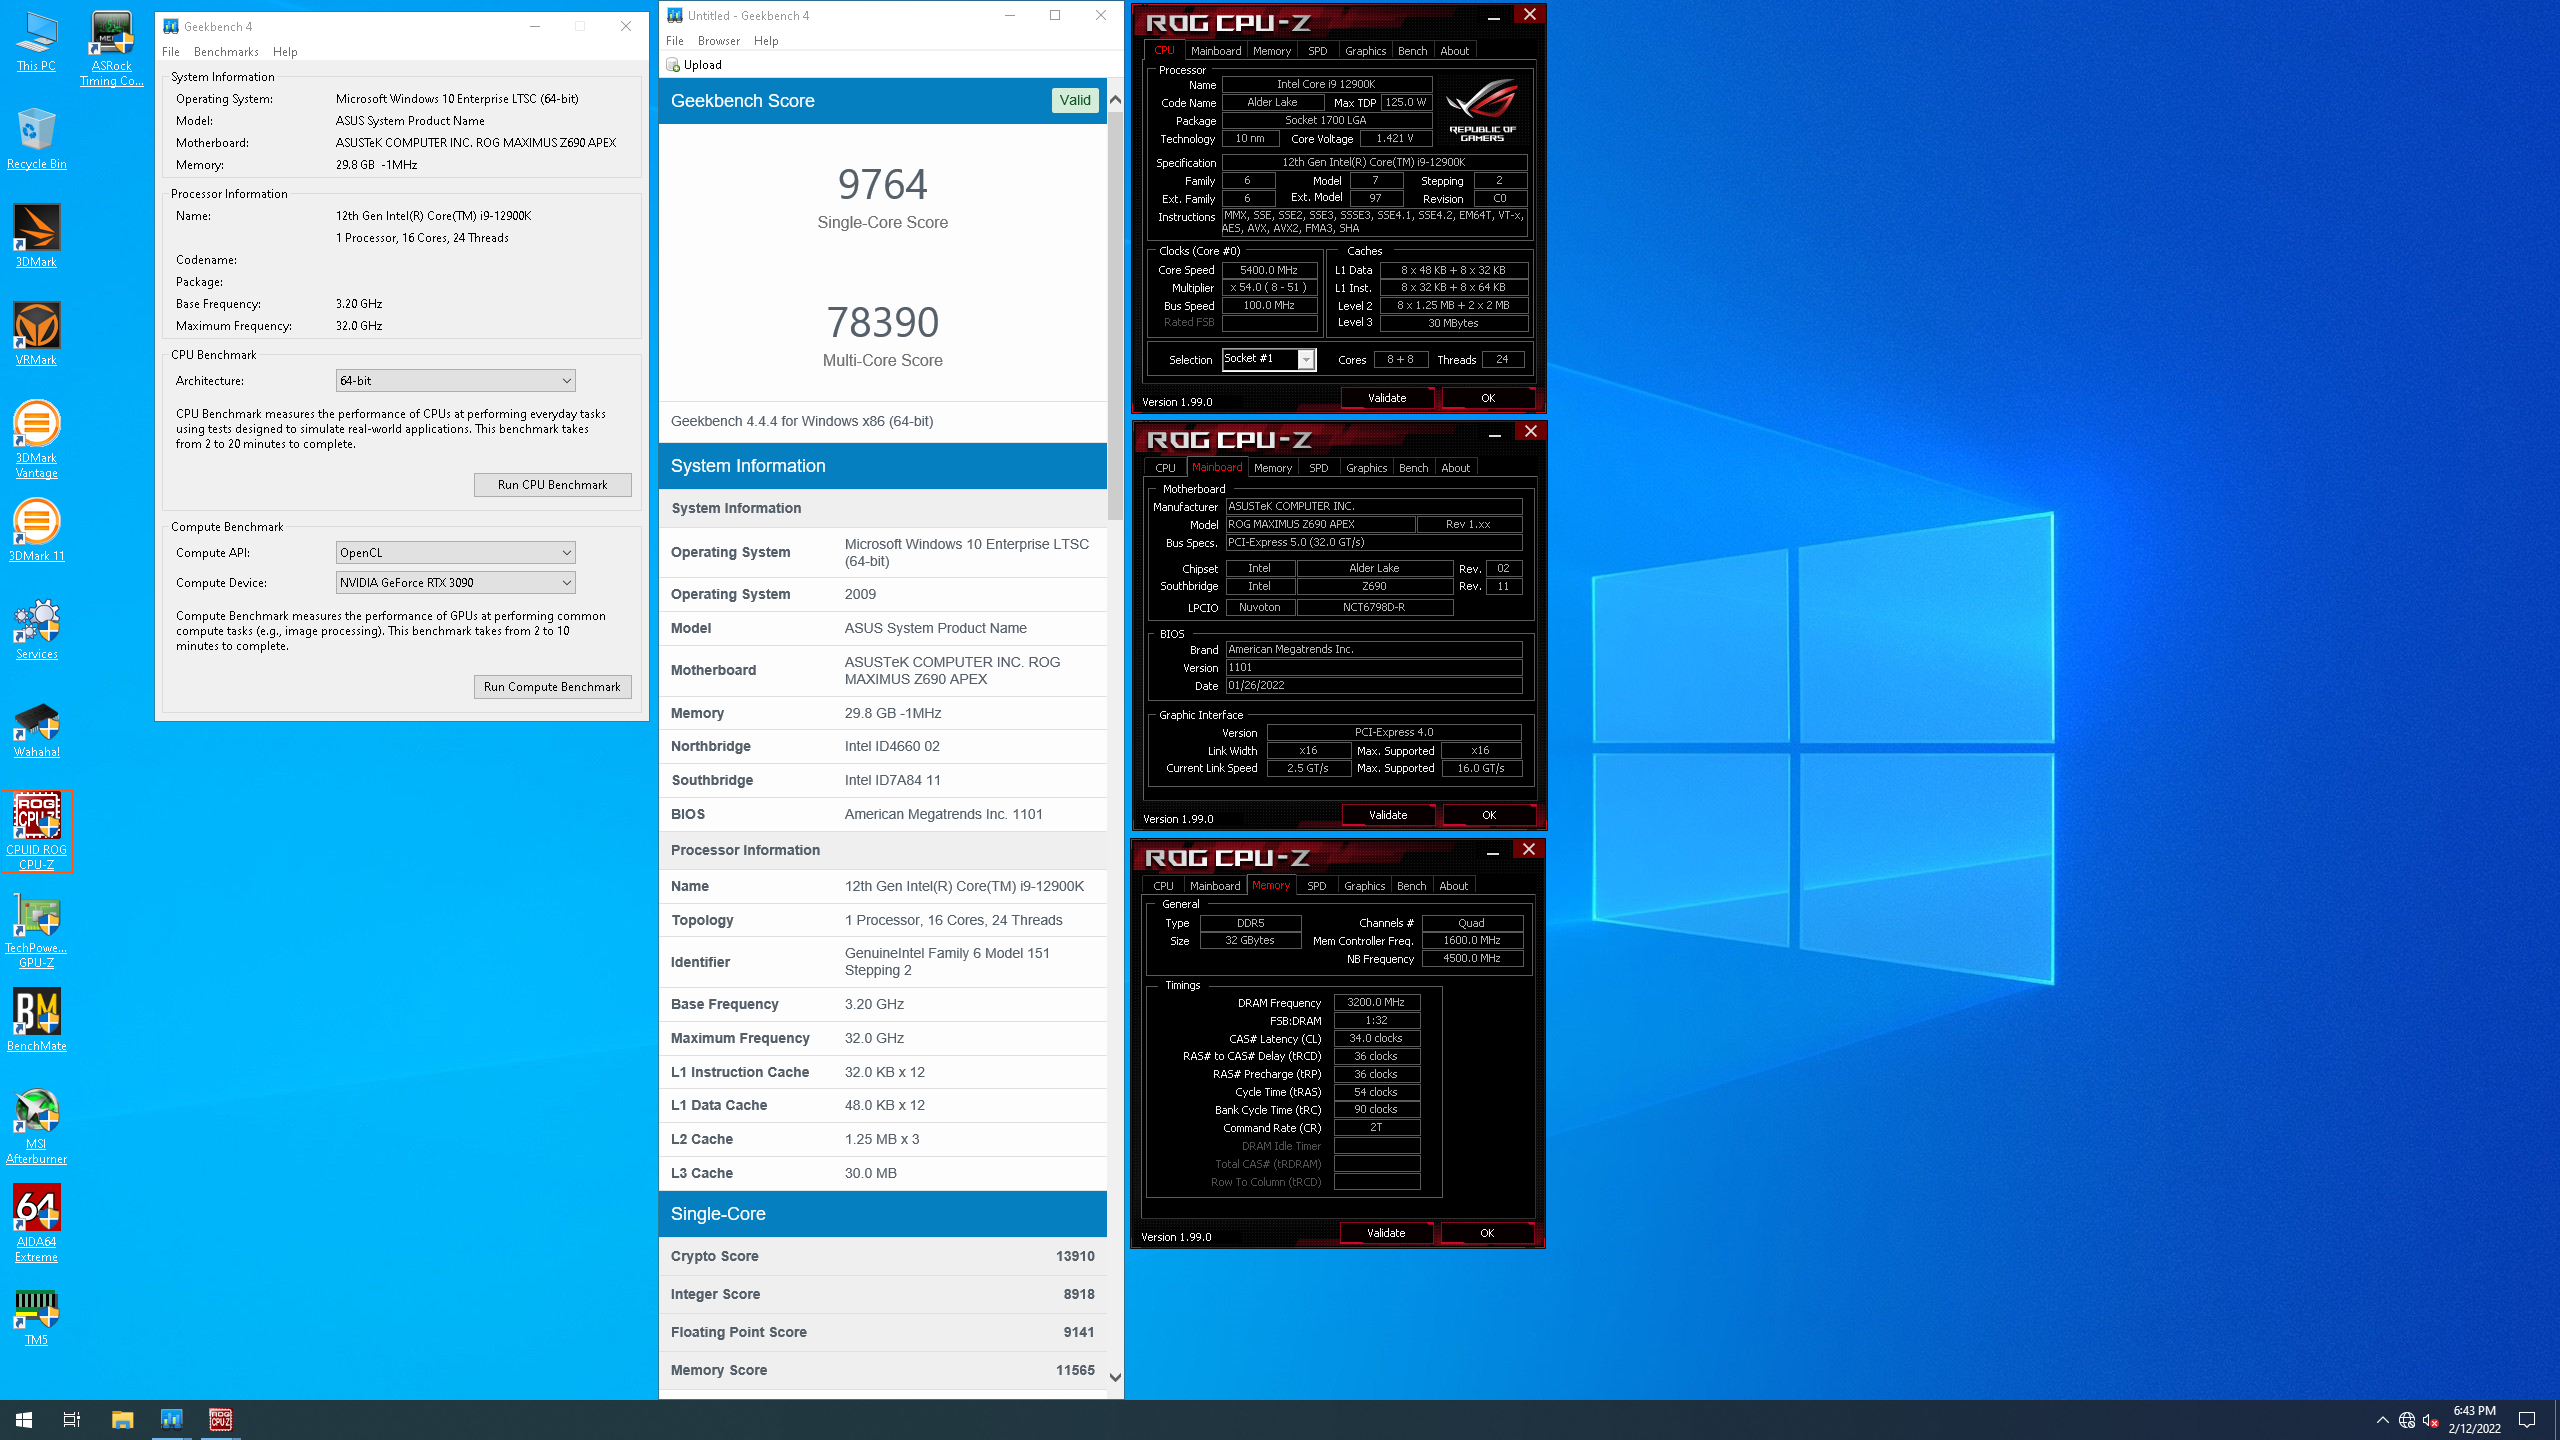Switch to About tab in top CPU-Z window
2560x1440 pixels.
point(1455,51)
